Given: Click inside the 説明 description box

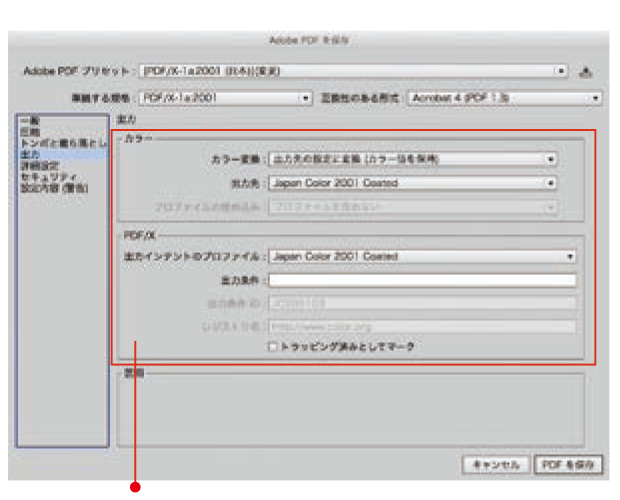Looking at the screenshot, I should click(x=350, y=411).
